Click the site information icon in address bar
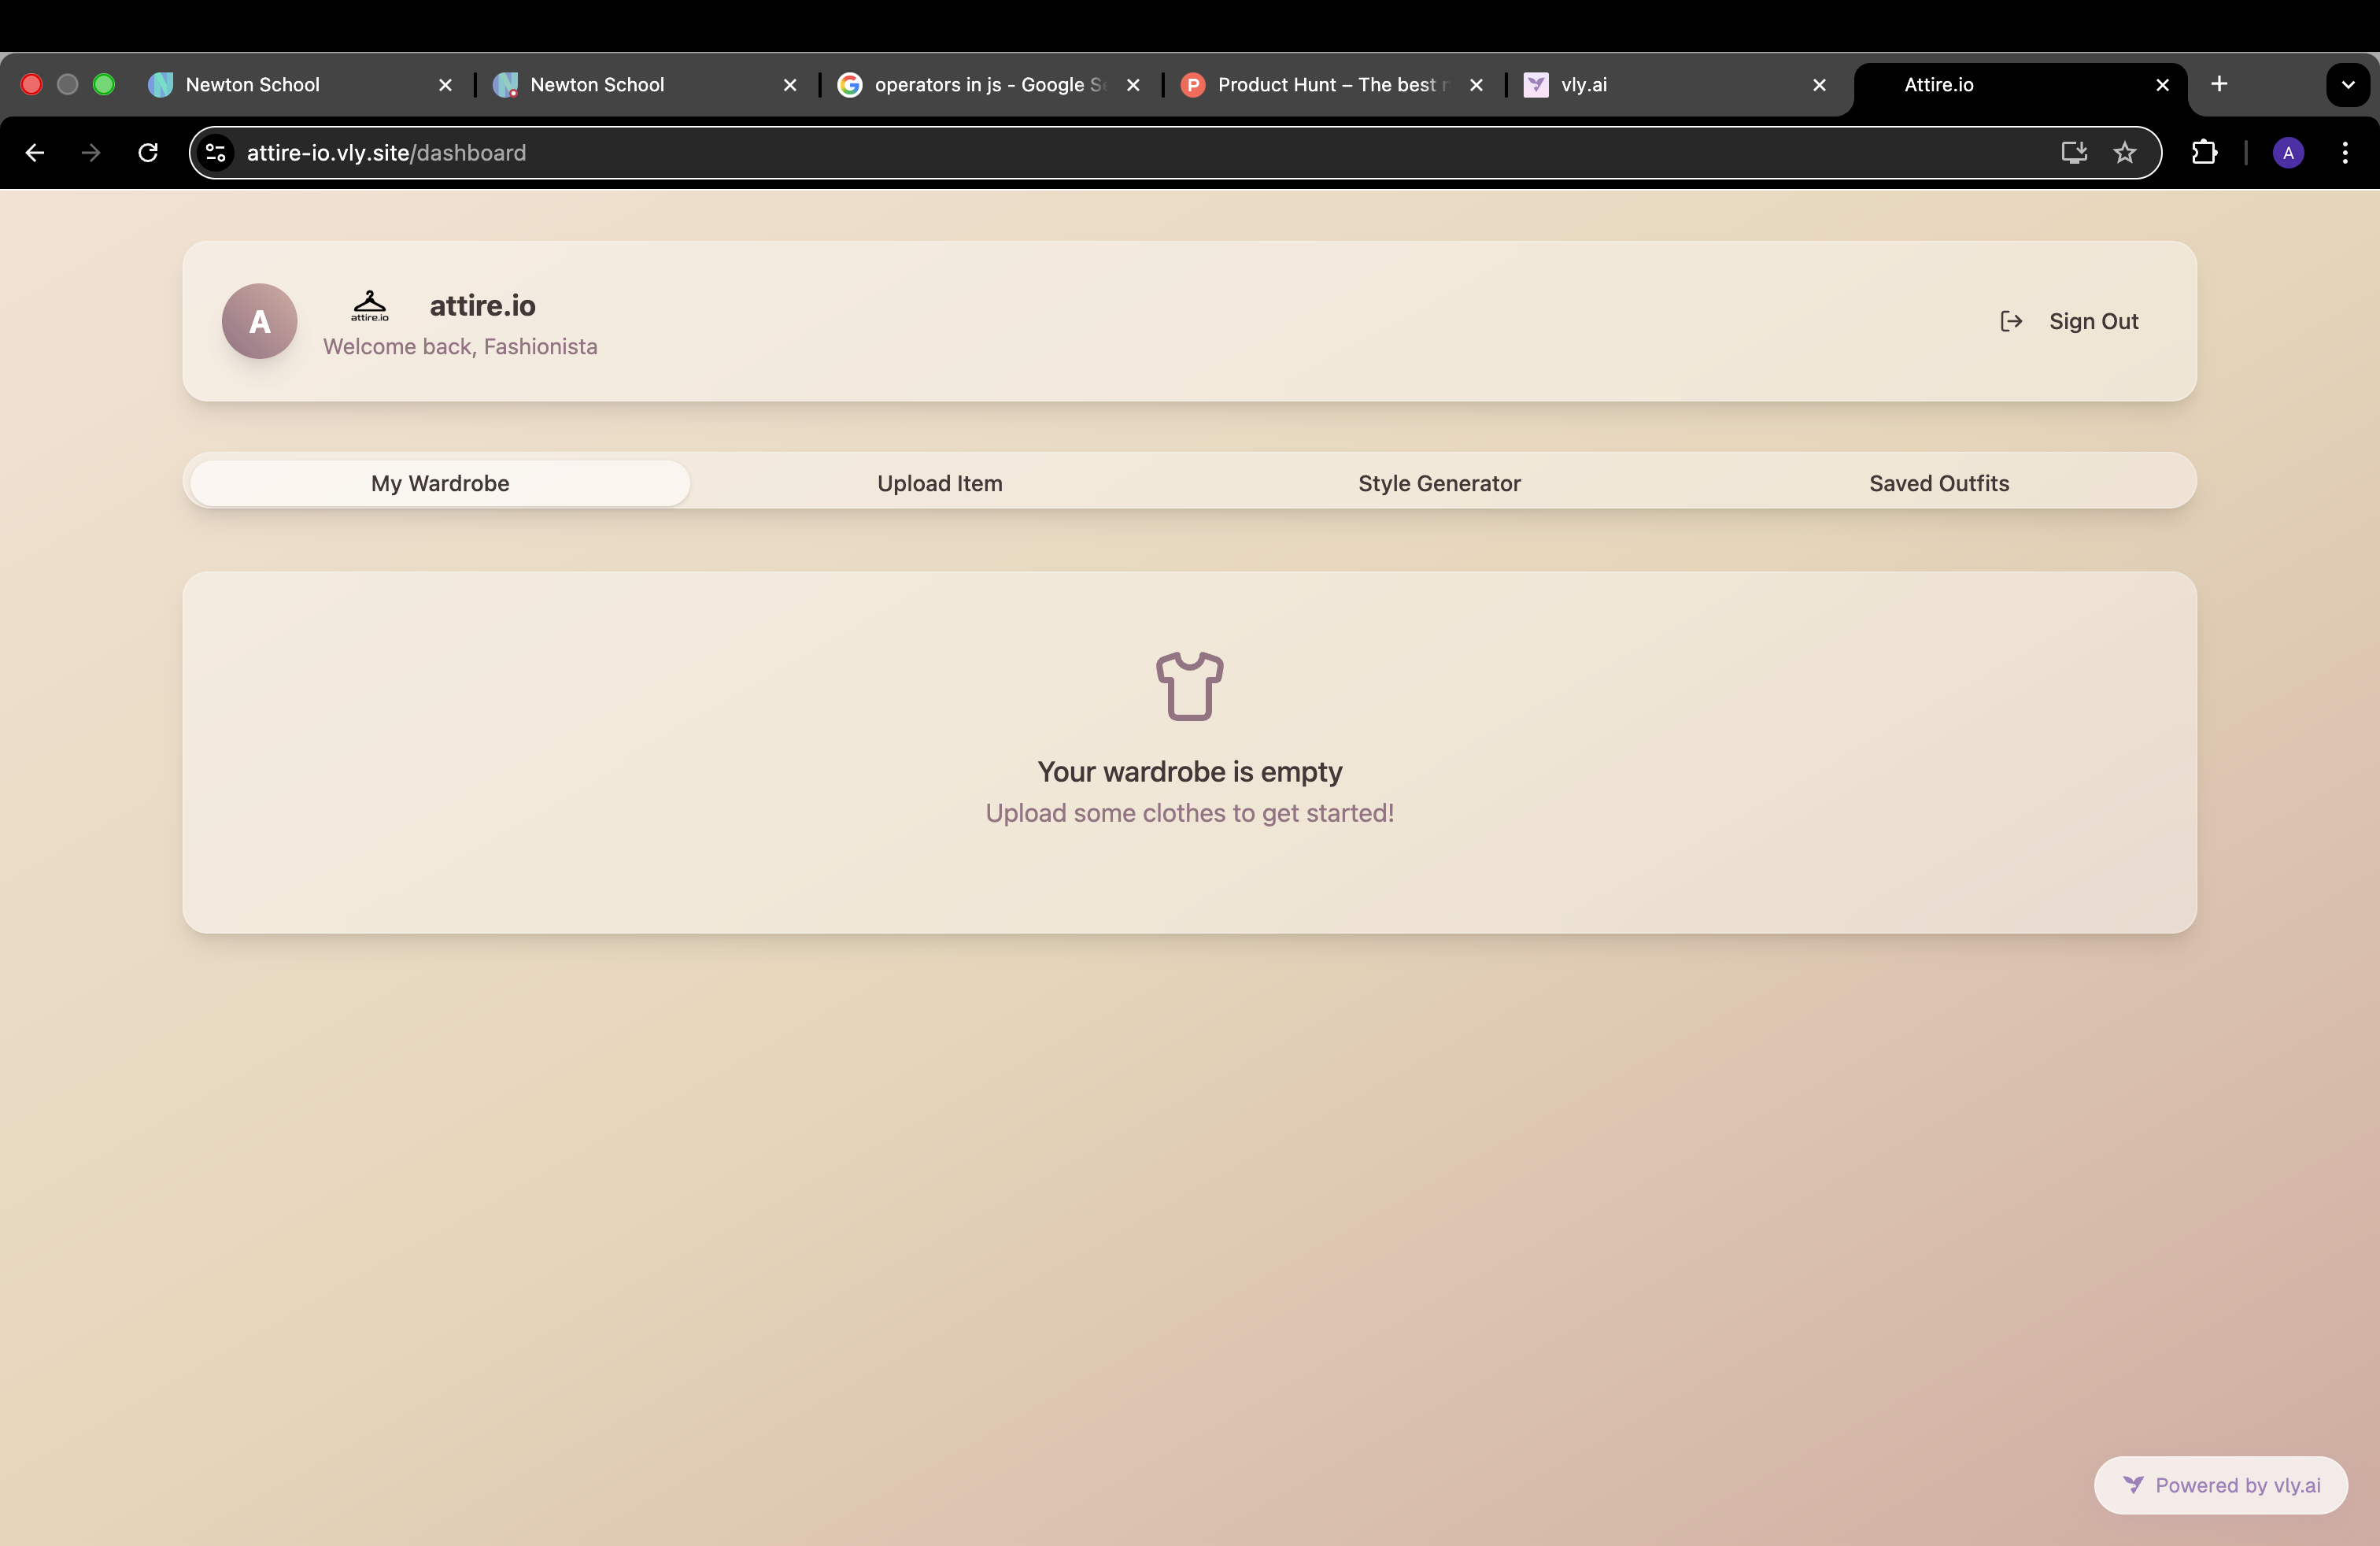The width and height of the screenshot is (2380, 1546). (215, 152)
